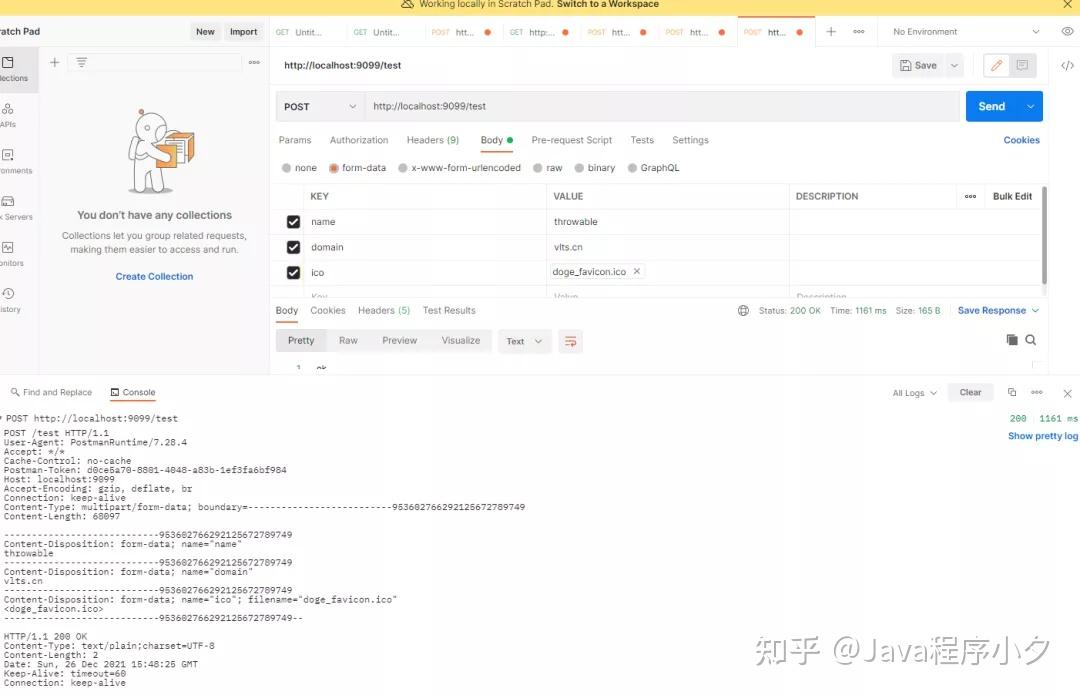Switch to the response Cookies tab
Screen dimensions: 1080x695
click(328, 311)
